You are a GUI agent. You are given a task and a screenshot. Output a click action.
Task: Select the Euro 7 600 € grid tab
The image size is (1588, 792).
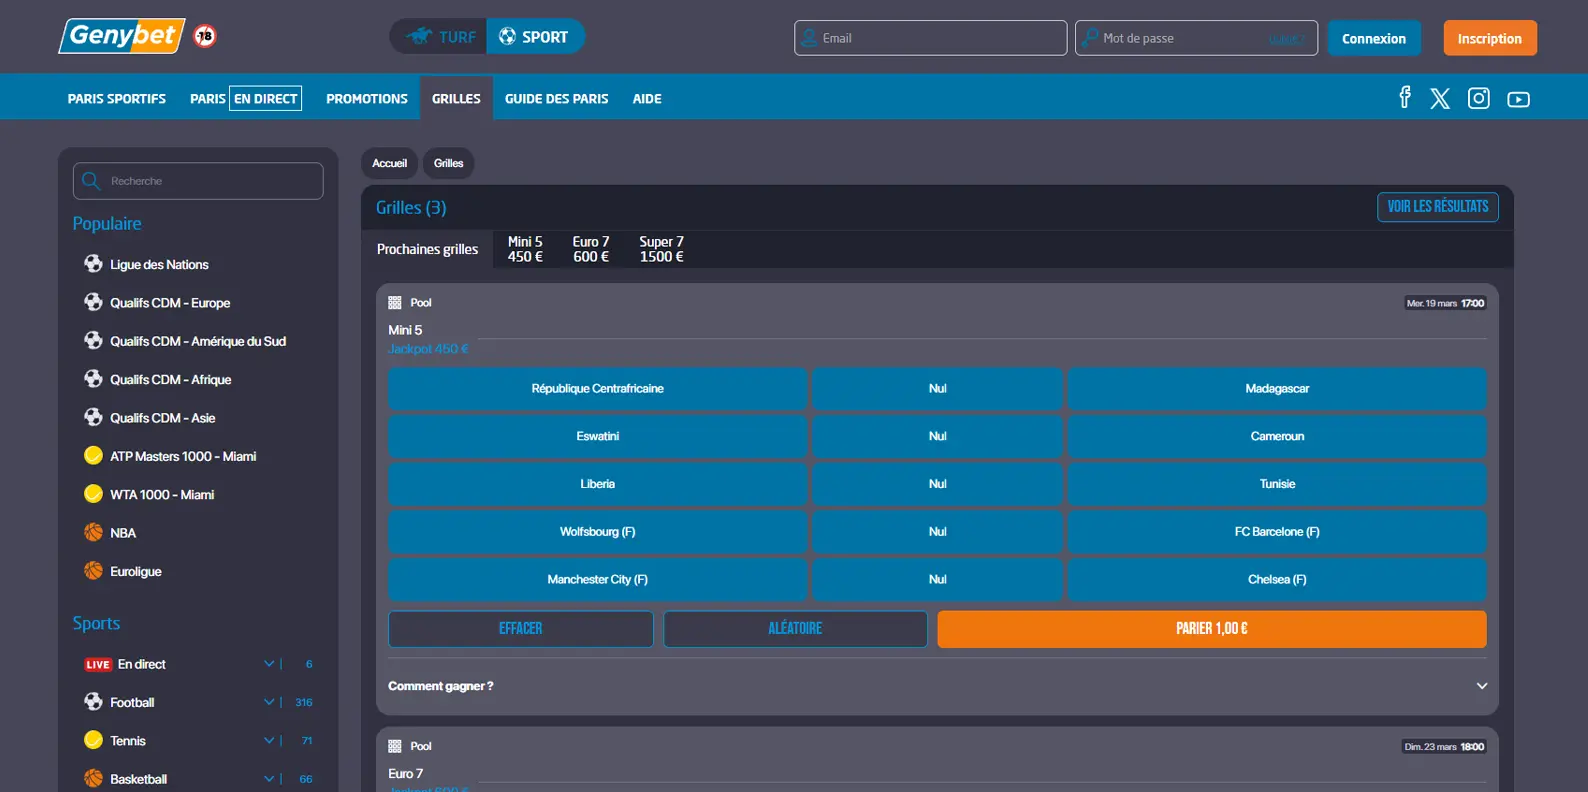tap(591, 249)
